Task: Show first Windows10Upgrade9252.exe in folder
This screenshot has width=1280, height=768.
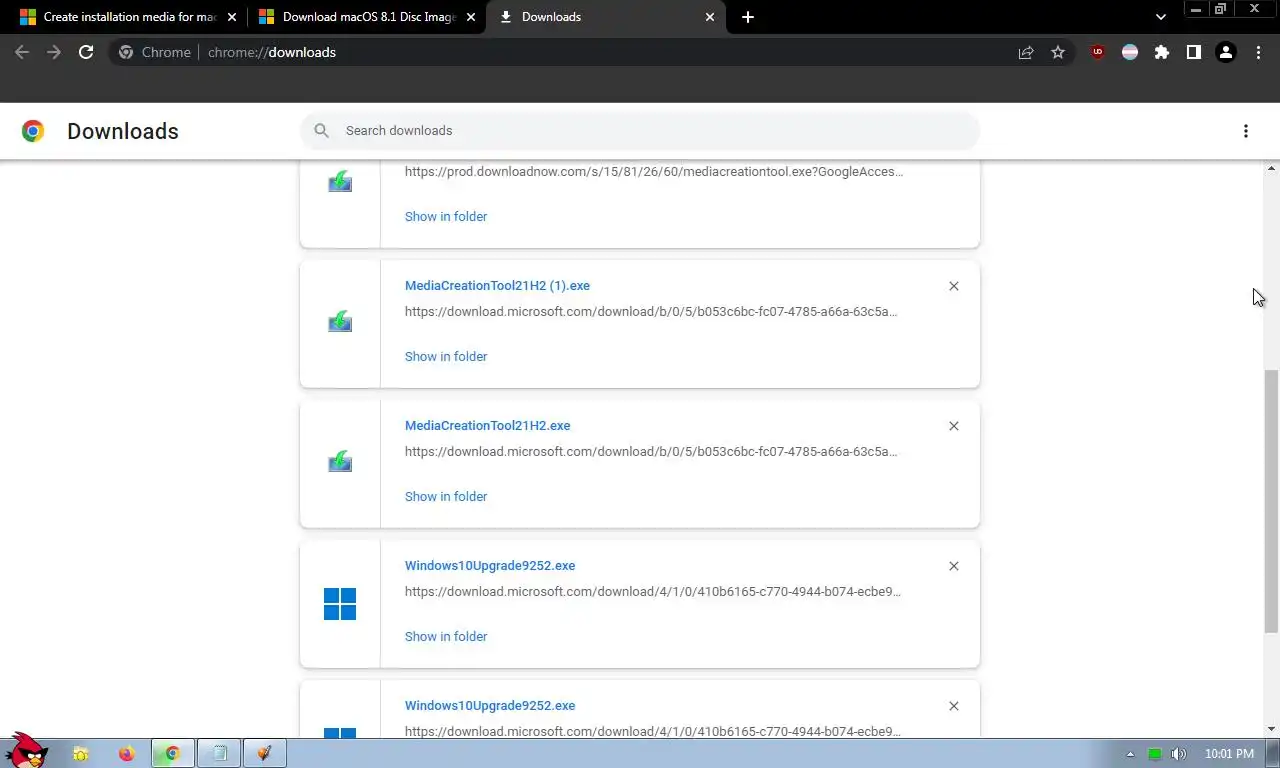Action: [446, 636]
